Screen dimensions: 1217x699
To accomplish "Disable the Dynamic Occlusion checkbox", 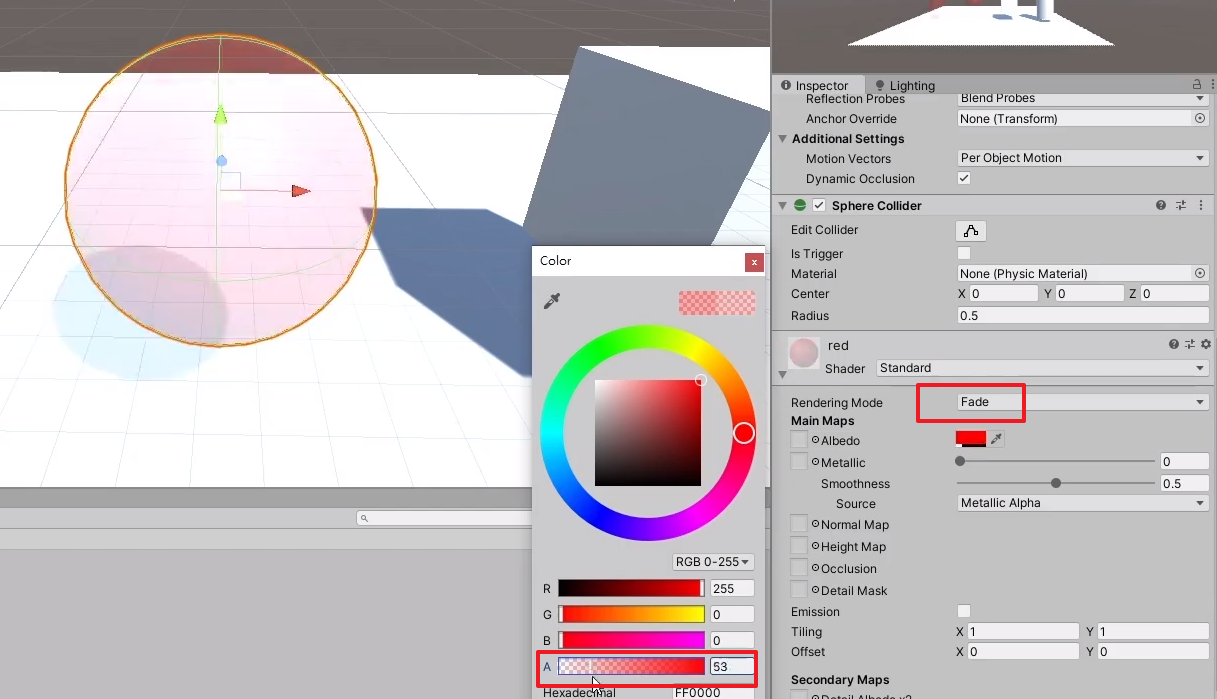I will tap(963, 179).
